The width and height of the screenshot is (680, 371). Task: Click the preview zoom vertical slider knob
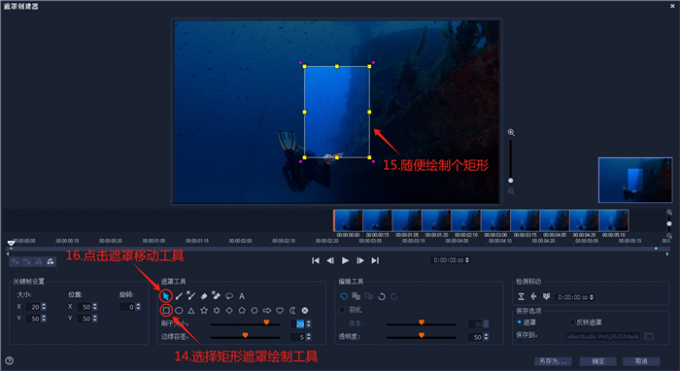tap(511, 180)
